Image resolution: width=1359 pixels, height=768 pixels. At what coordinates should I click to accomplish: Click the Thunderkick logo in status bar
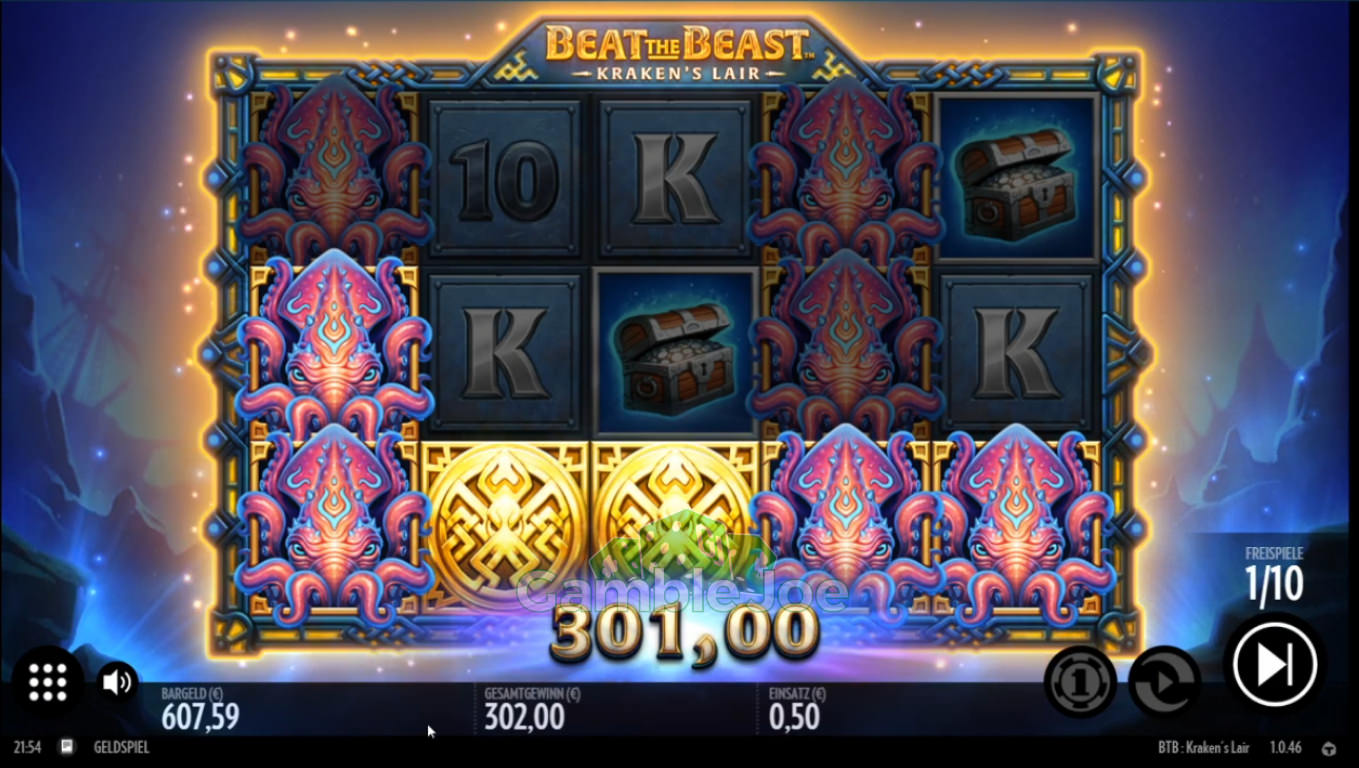tap(1328, 748)
